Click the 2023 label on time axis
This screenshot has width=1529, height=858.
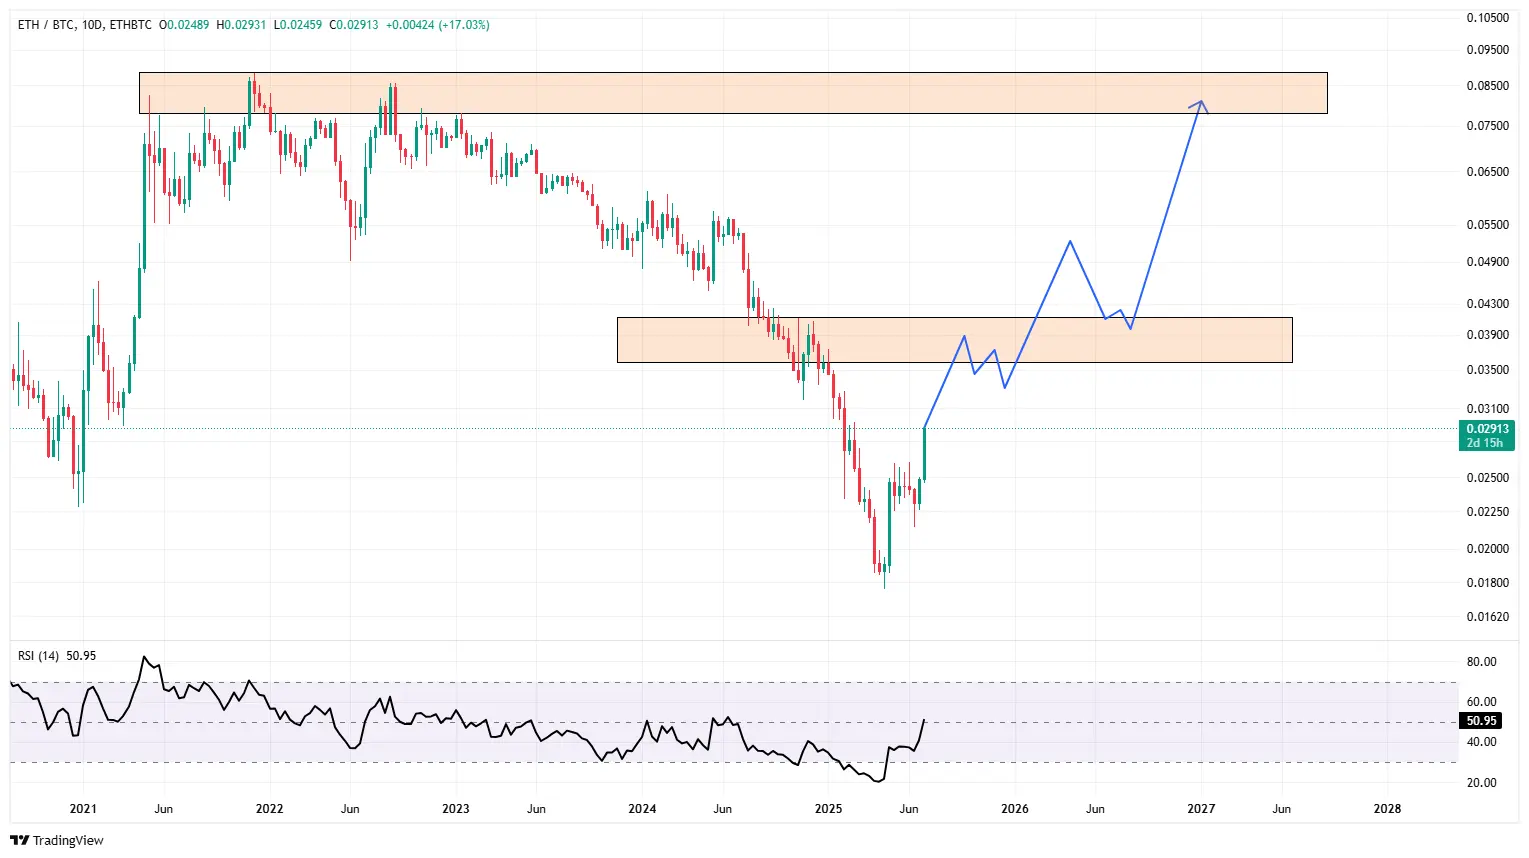tap(455, 809)
